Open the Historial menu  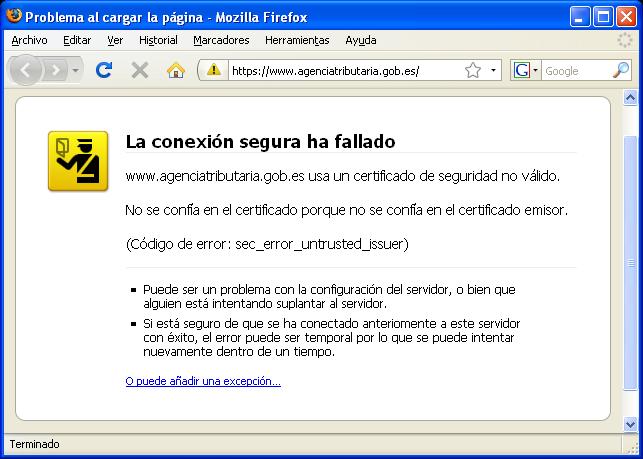[158, 40]
